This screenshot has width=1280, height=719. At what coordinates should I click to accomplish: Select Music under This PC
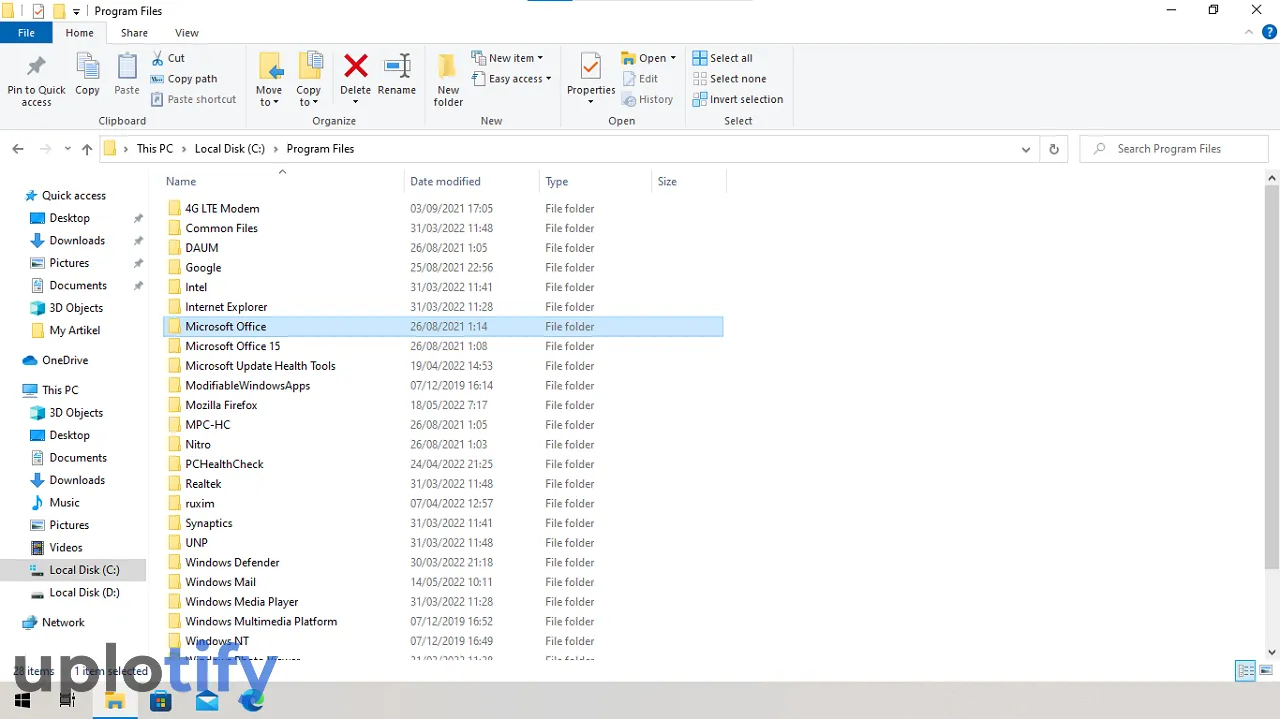pos(64,503)
